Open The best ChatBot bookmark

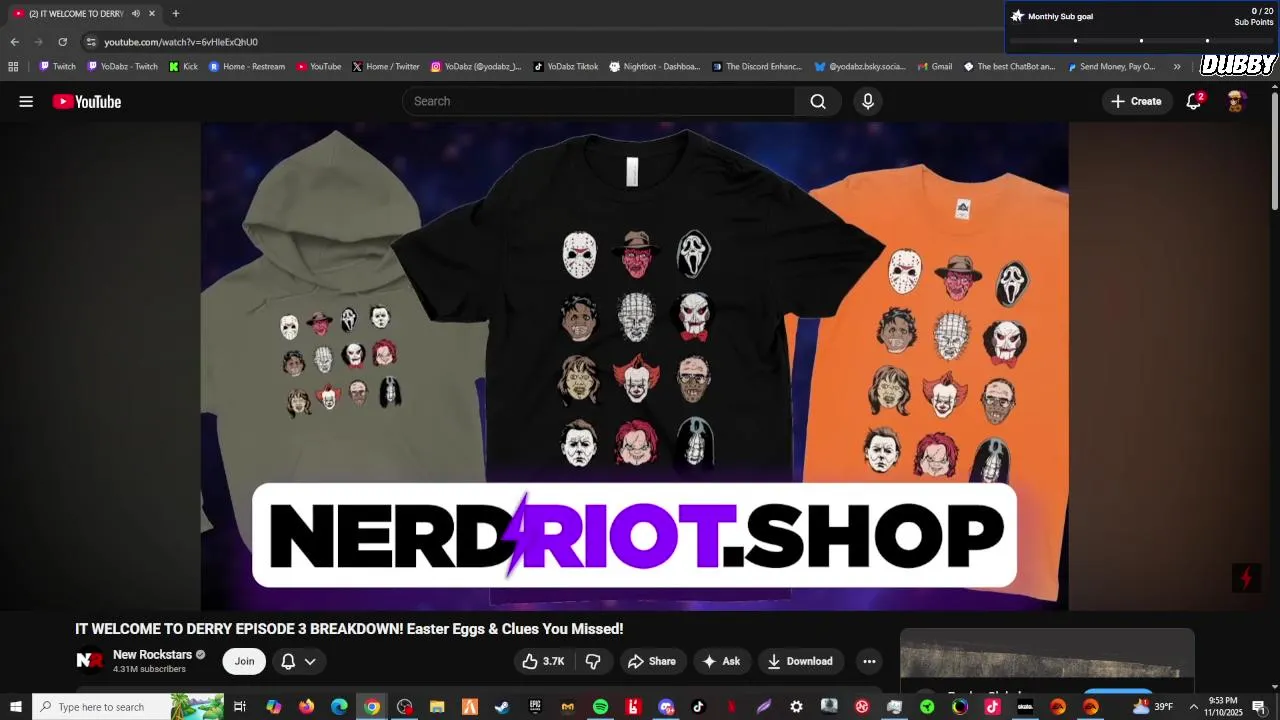click(1009, 67)
